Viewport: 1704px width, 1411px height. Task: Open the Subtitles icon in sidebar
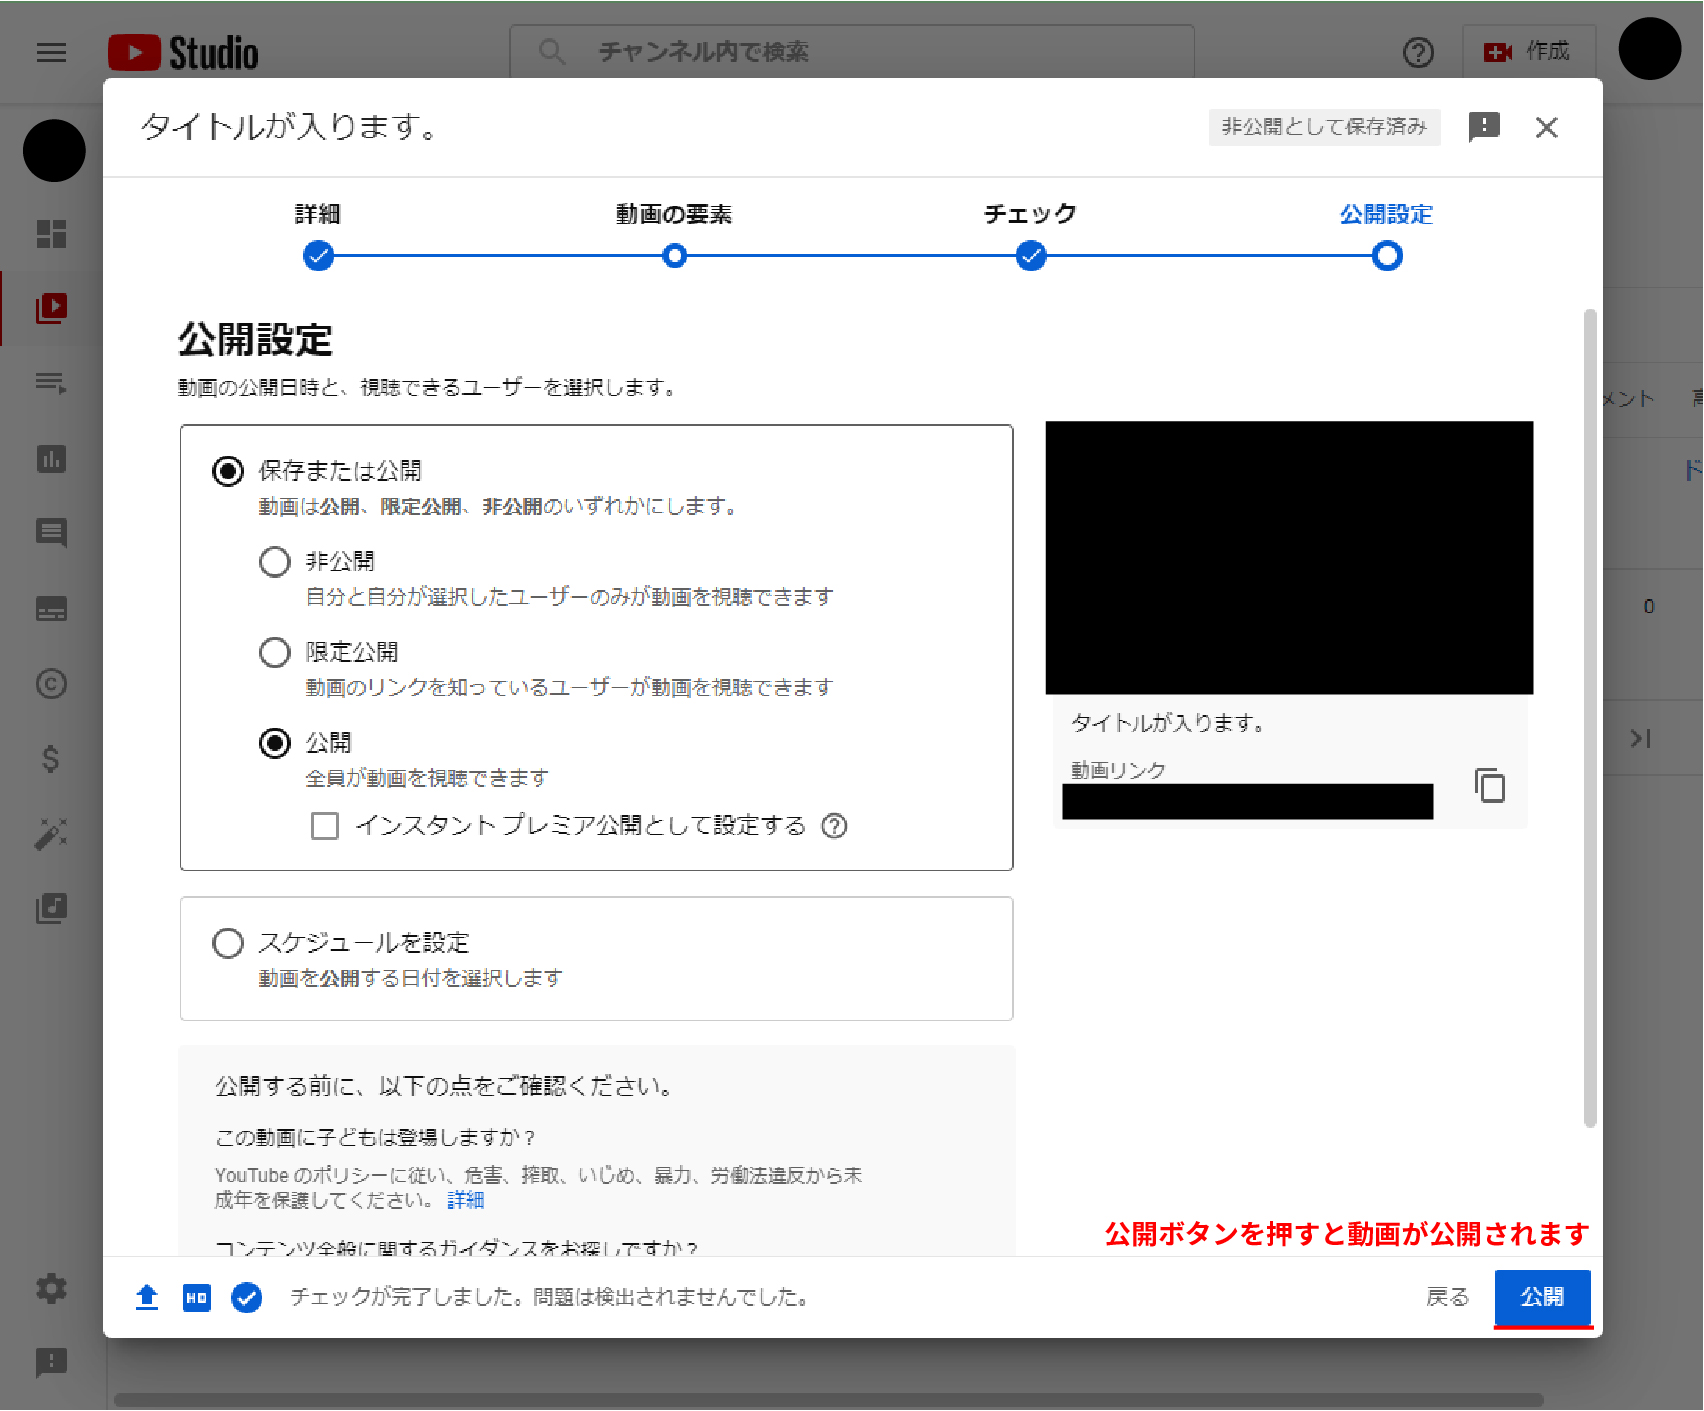click(51, 609)
